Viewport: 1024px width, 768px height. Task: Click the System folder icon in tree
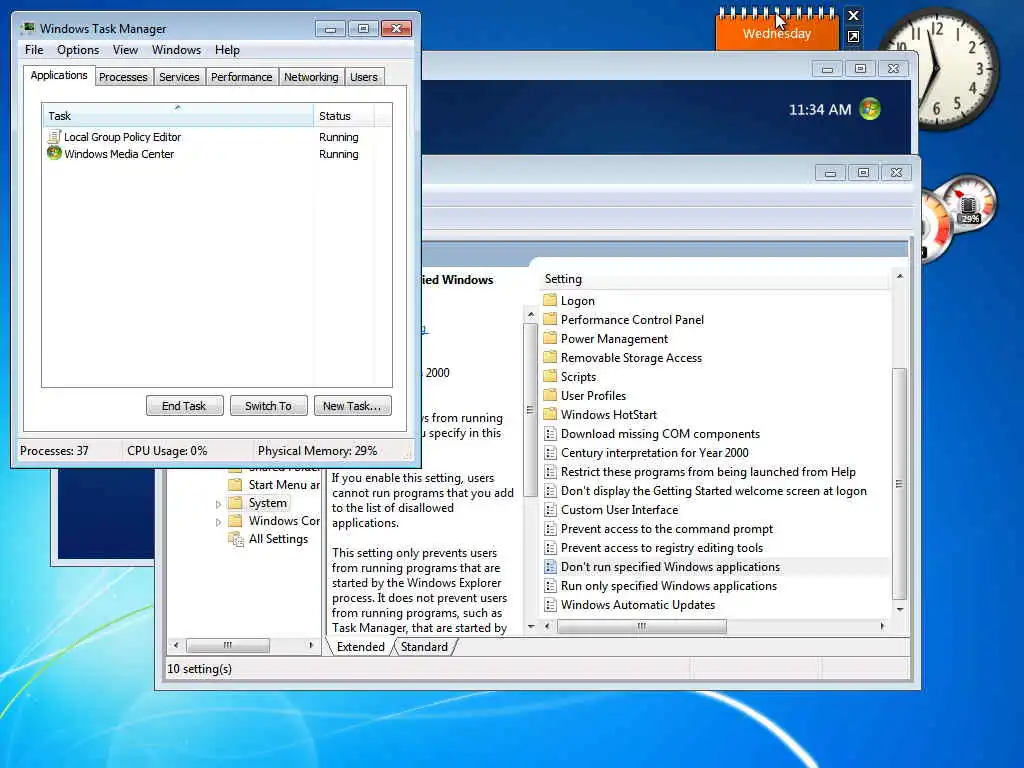coord(235,503)
